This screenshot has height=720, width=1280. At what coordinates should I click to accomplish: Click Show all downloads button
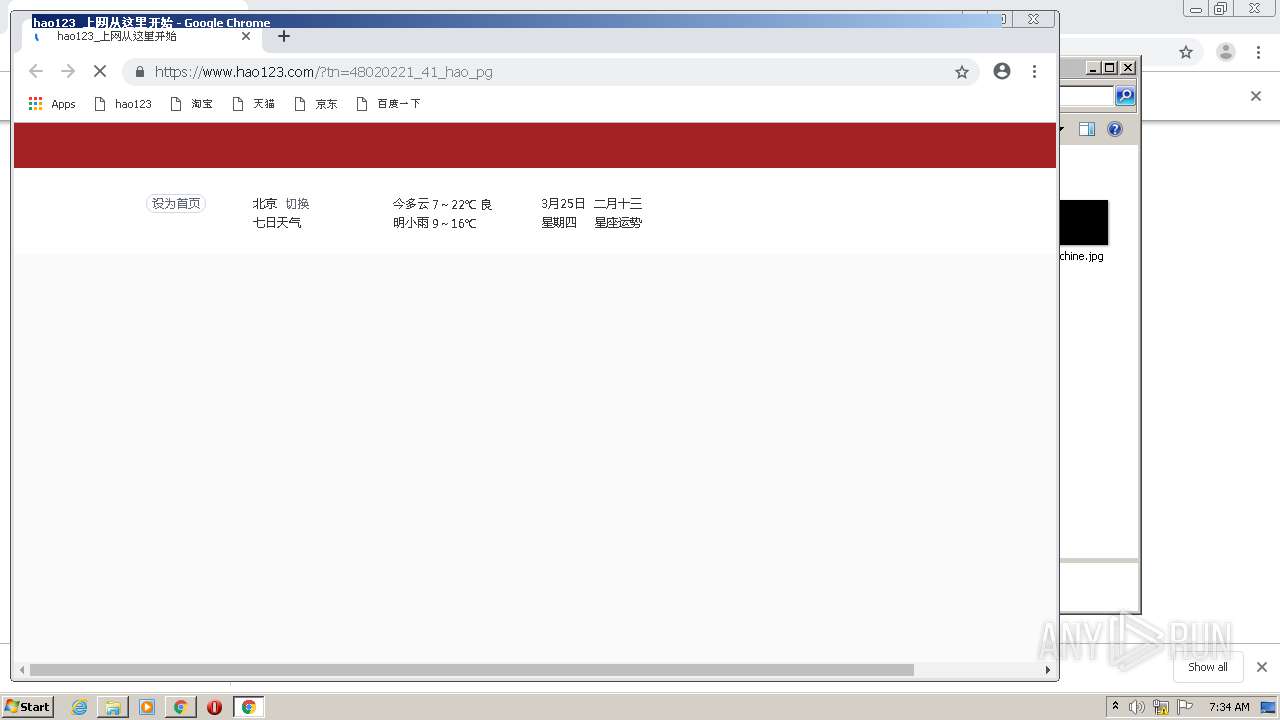point(1208,667)
